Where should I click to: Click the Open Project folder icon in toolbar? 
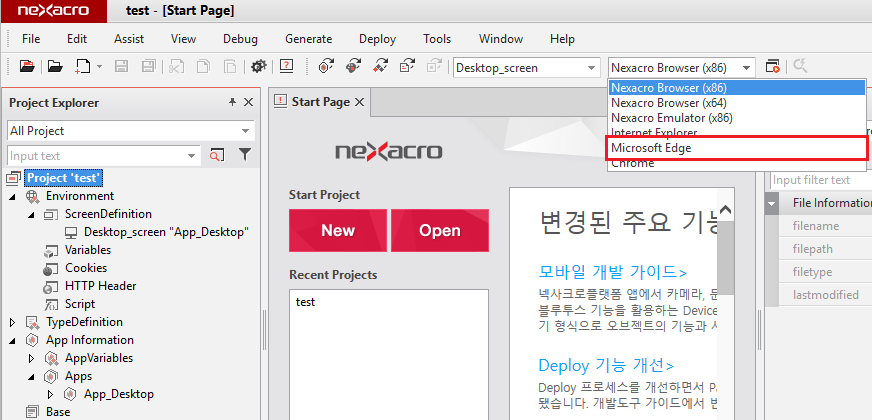pos(27,67)
